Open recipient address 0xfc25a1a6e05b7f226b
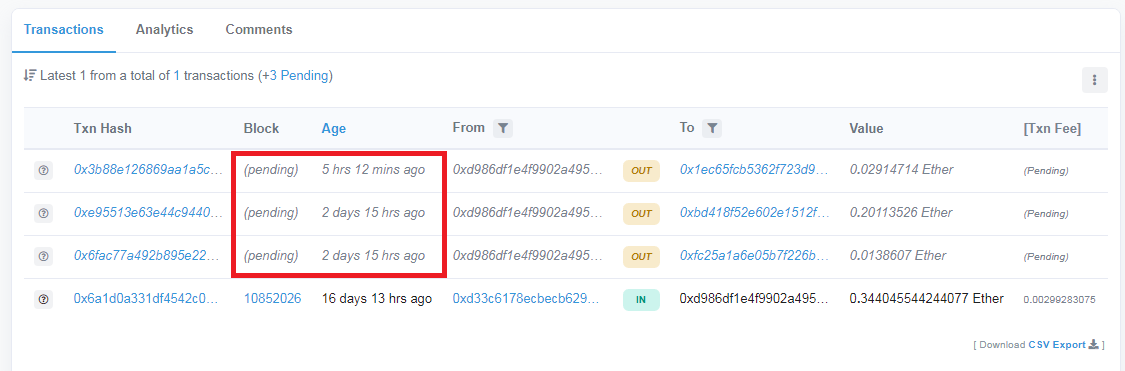 (x=754, y=256)
